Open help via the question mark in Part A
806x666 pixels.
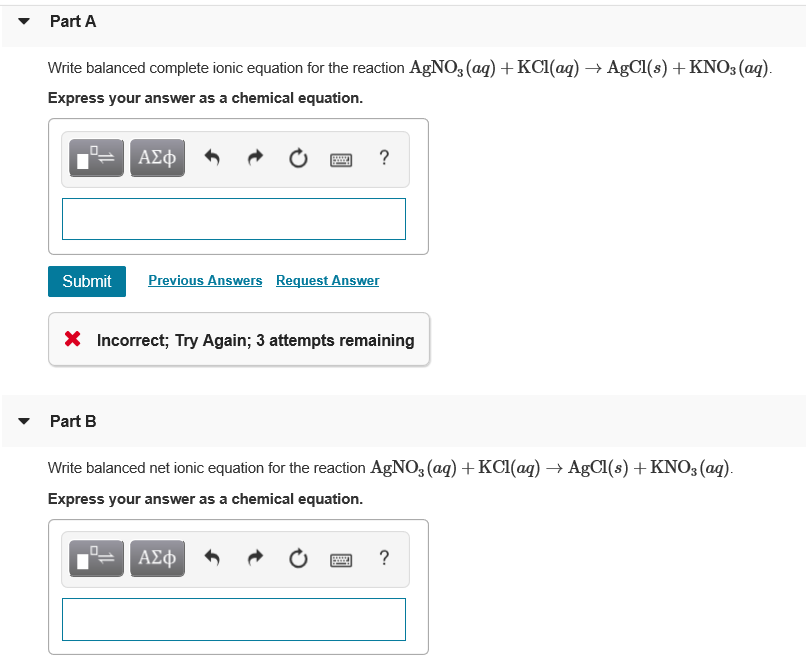[384, 157]
